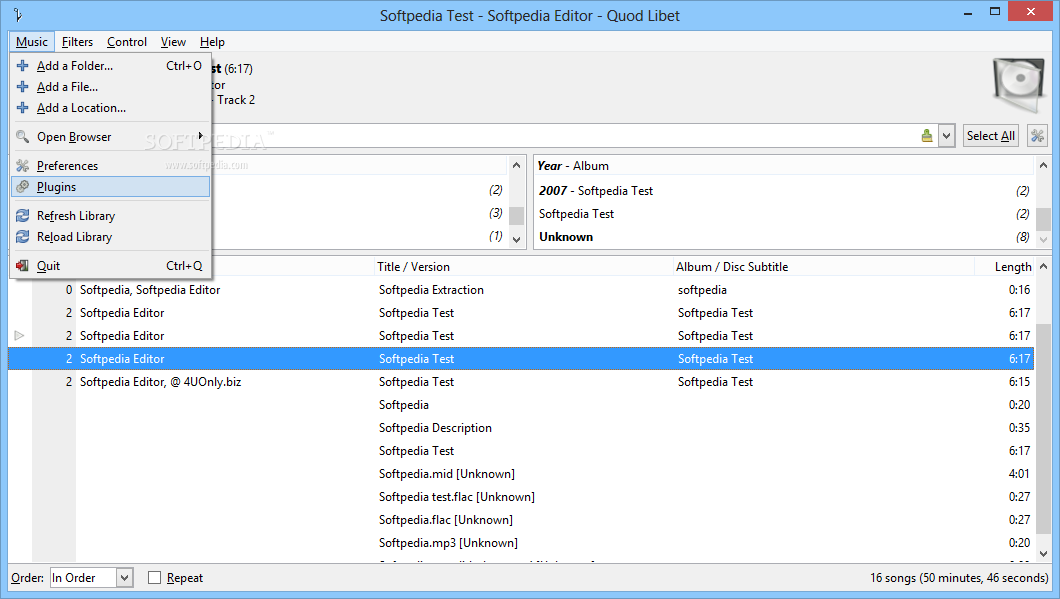The height and width of the screenshot is (599, 1060).
Task: Select Softpedia test.flac [Unknown] song
Action: click(x=521, y=496)
